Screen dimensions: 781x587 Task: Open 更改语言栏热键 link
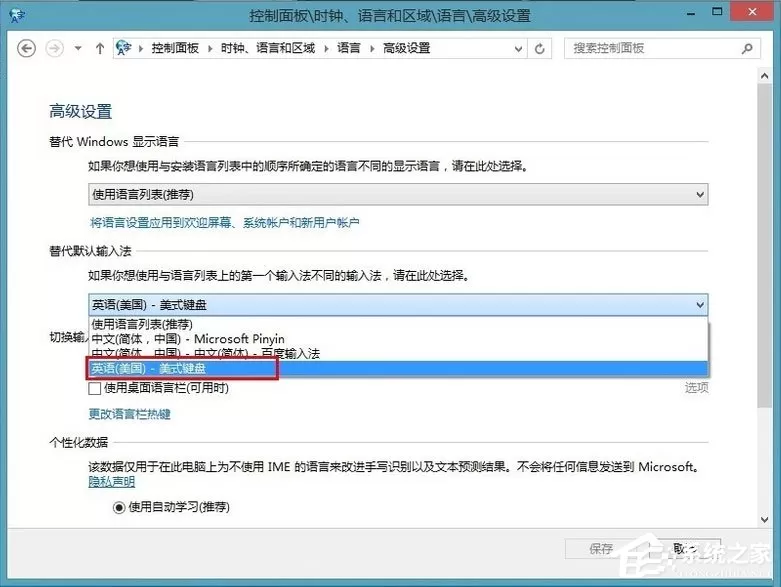click(x=130, y=414)
